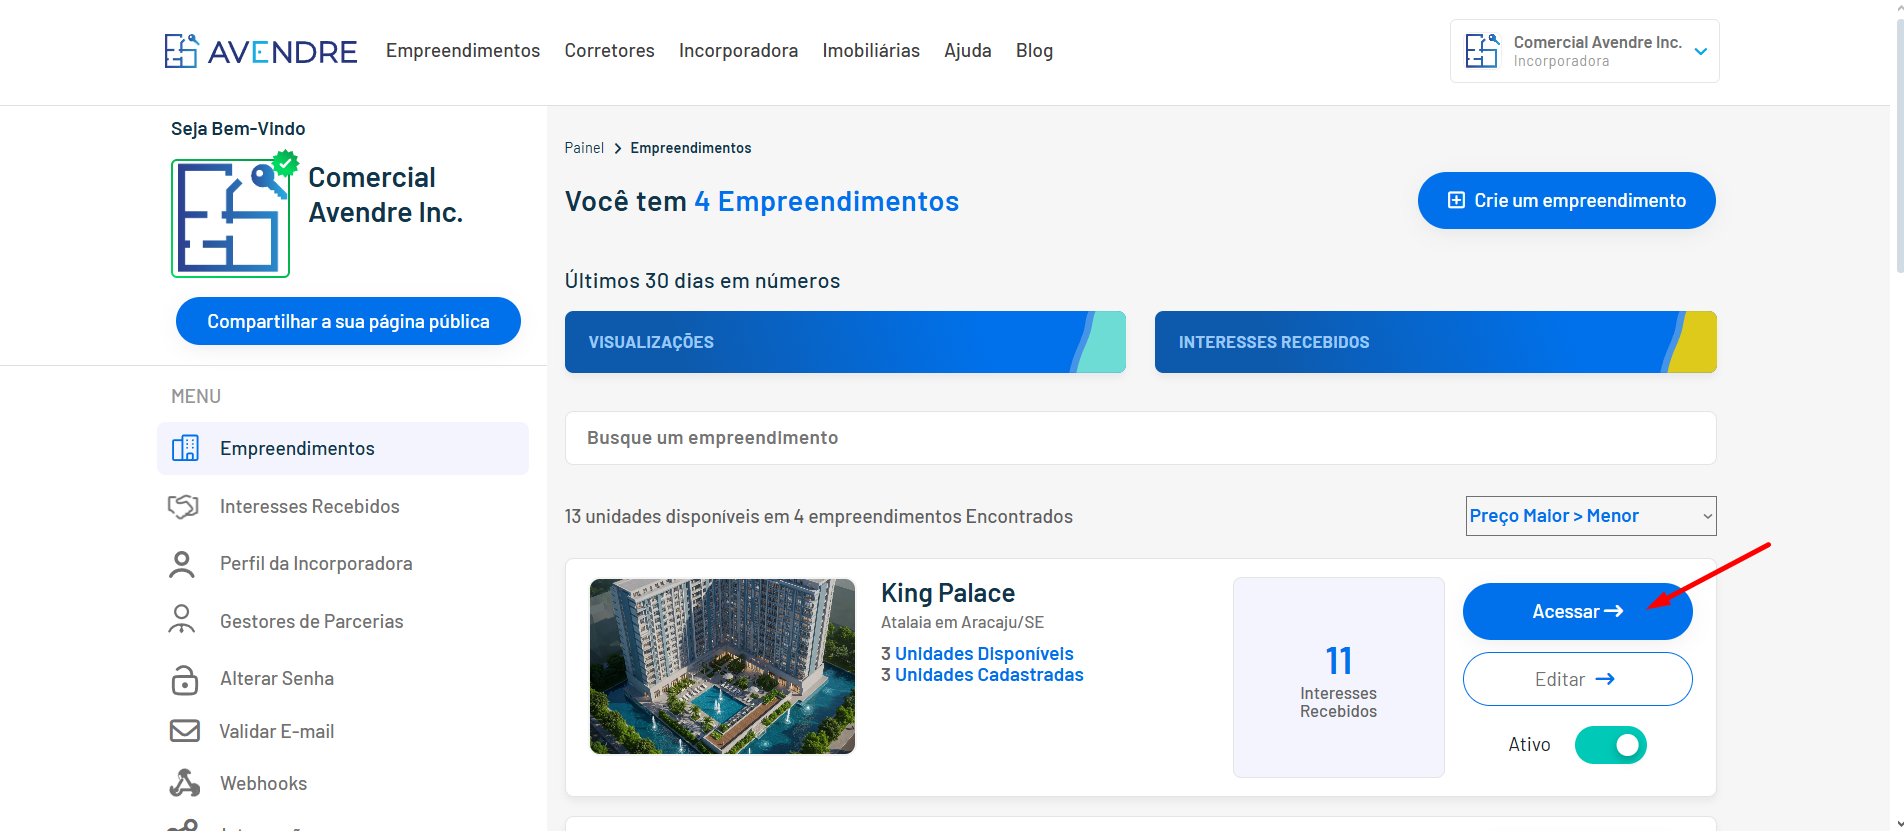Click the person icon for Perfil da Incorporadora
The width and height of the screenshot is (1904, 831).
pyautogui.click(x=182, y=564)
